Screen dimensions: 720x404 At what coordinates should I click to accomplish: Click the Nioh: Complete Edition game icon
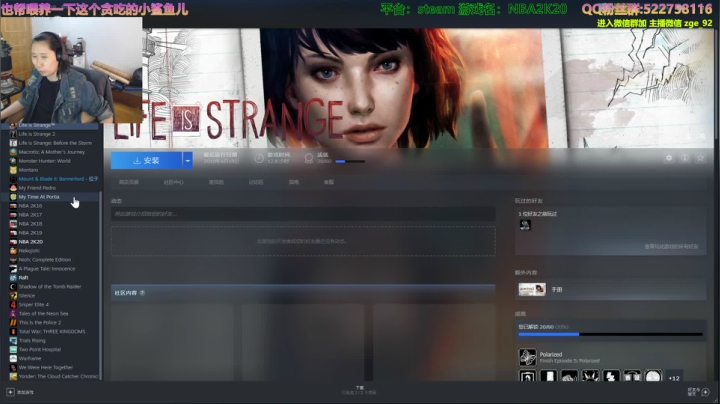(x=13, y=260)
